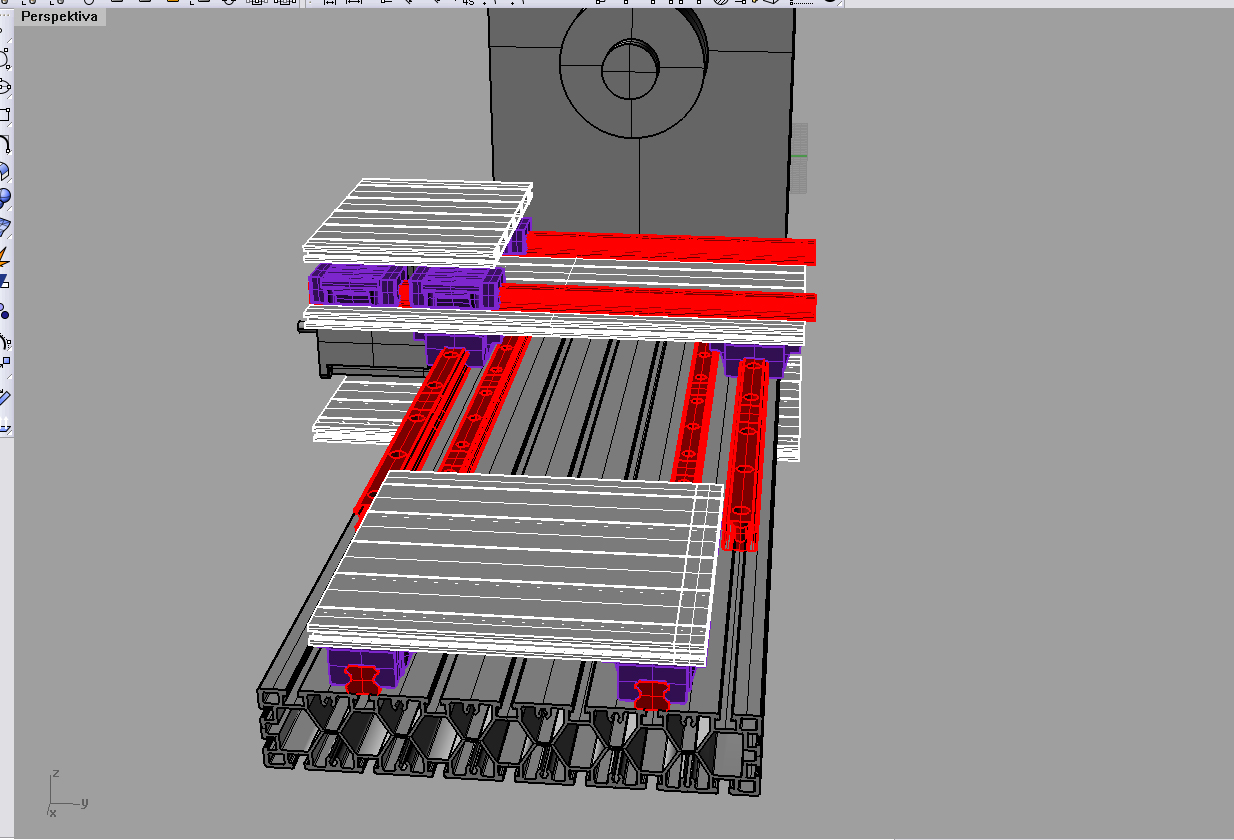Click the circular bore on gray block
The width and height of the screenshot is (1234, 840).
click(630, 70)
